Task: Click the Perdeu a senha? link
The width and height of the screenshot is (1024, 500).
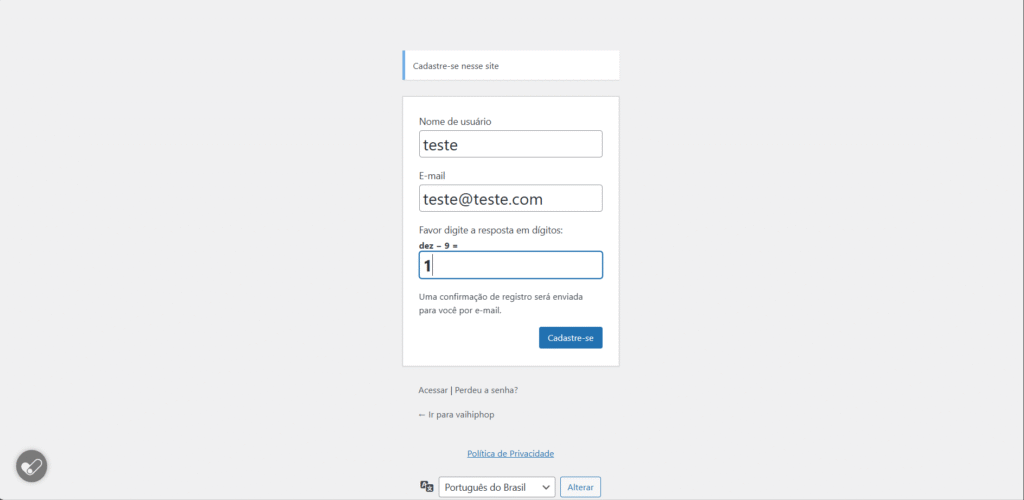Action: (486, 389)
